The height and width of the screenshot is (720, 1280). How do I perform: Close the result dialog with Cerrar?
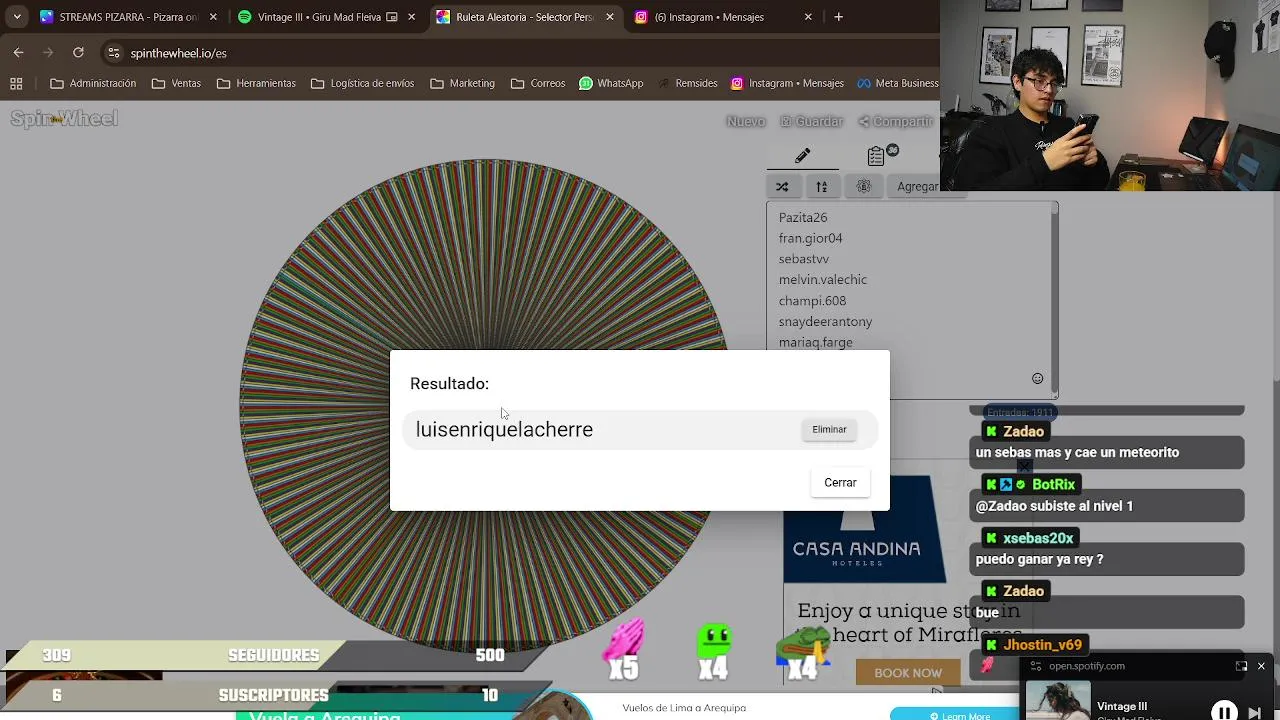point(840,482)
